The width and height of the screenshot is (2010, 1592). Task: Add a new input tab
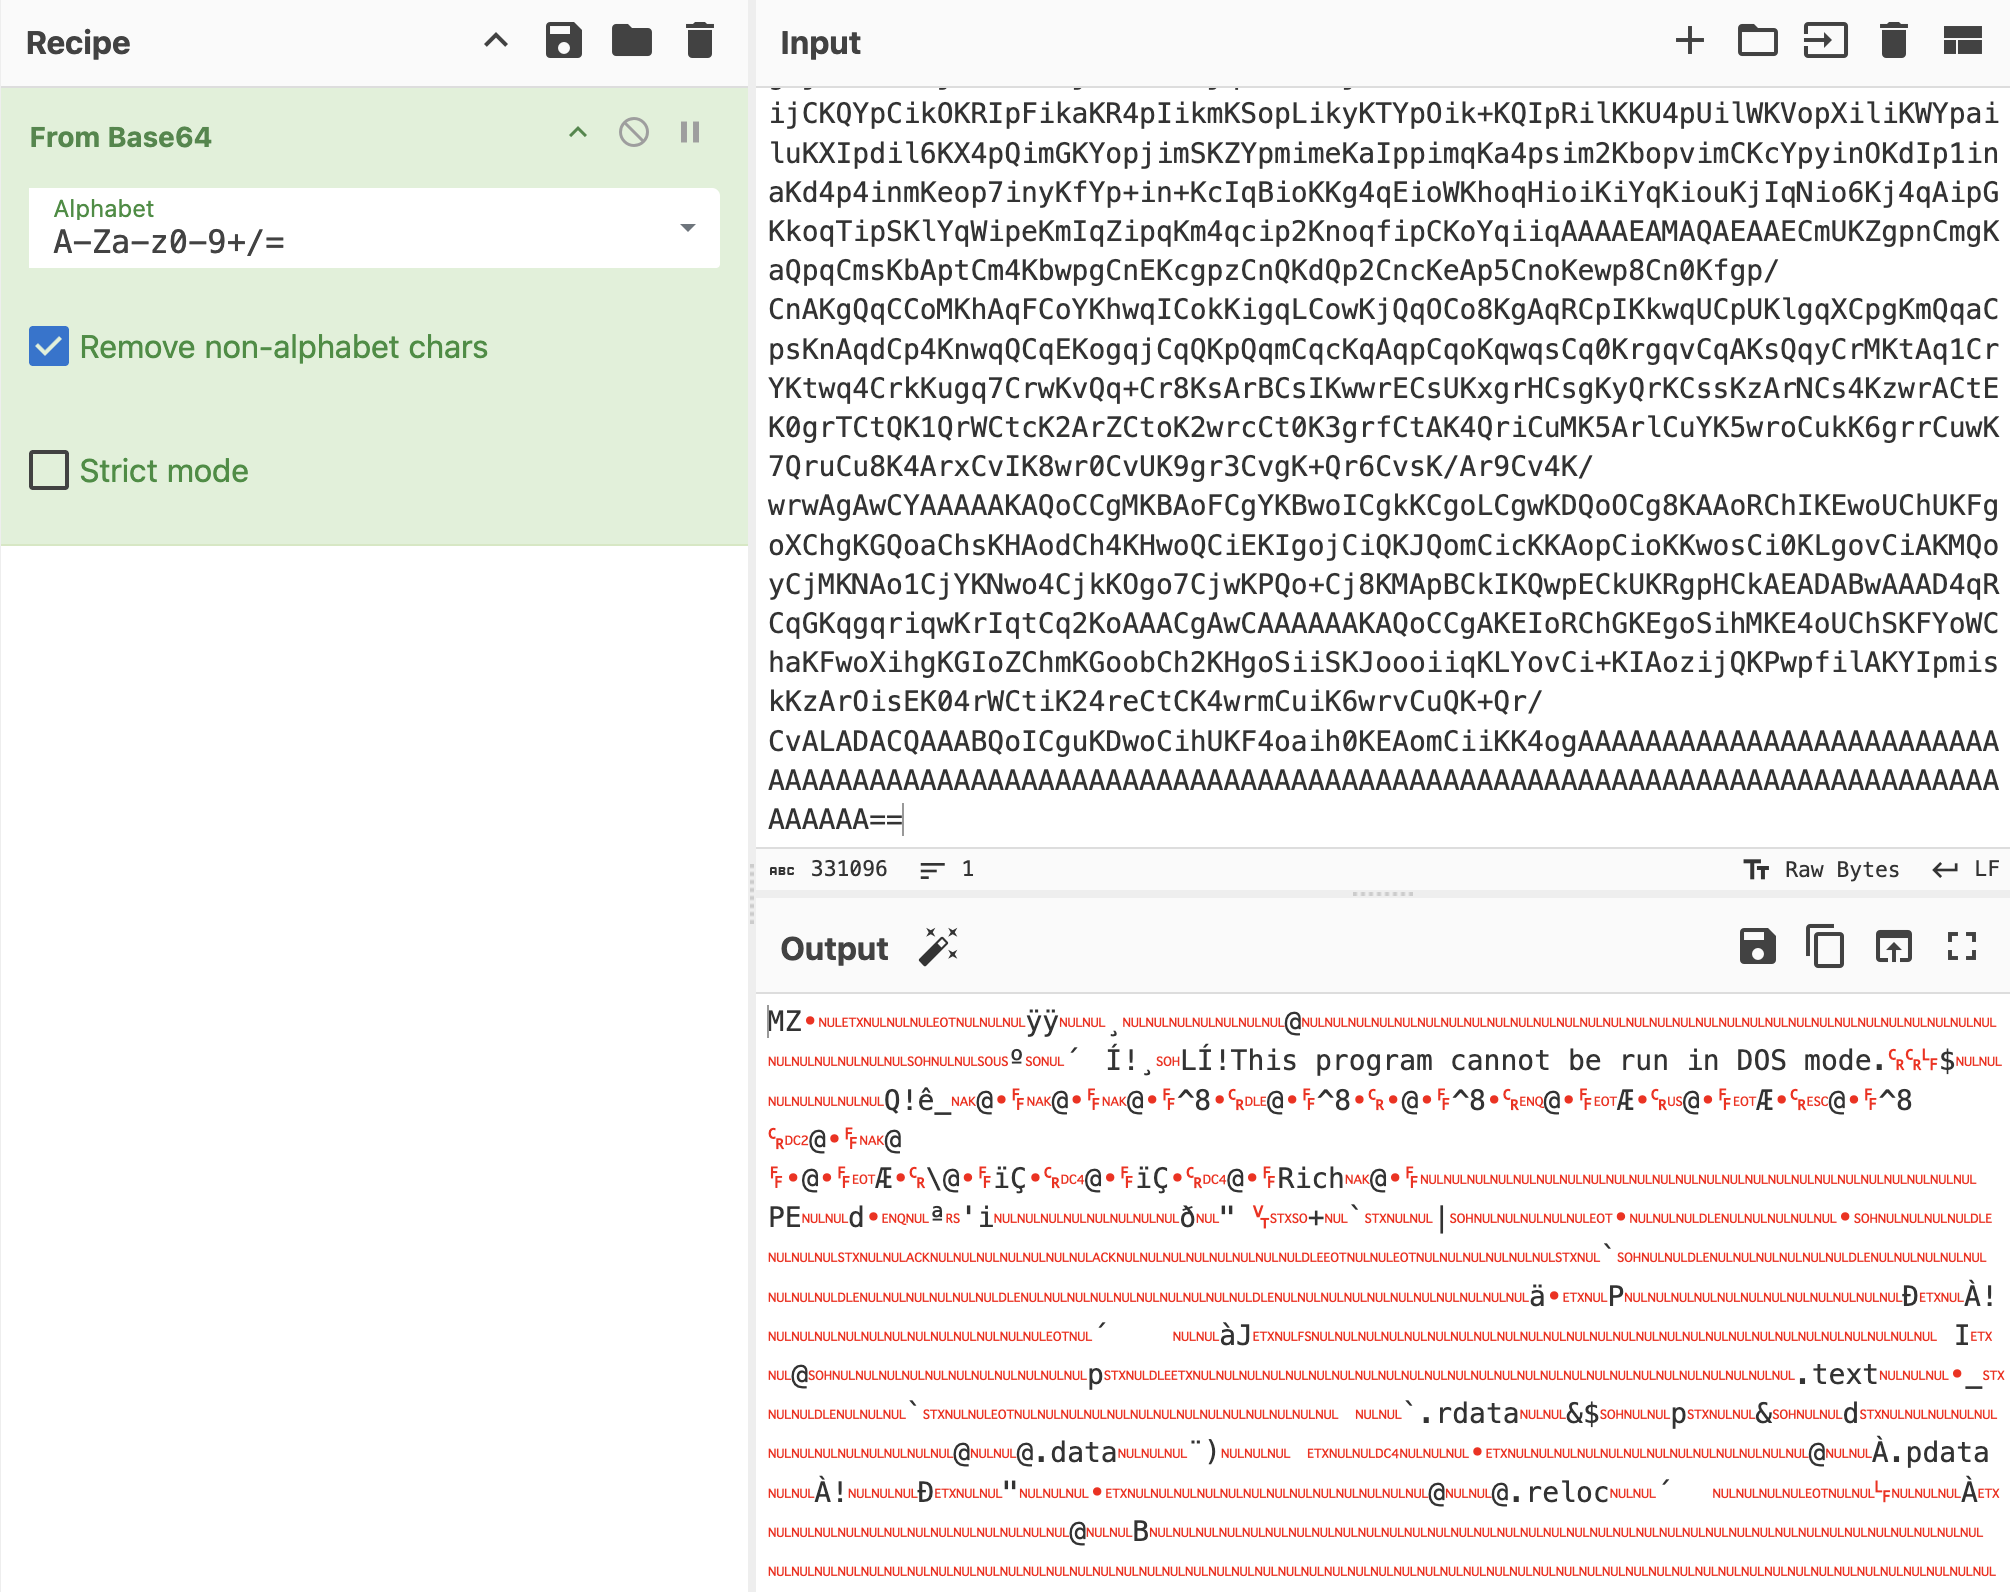pyautogui.click(x=1689, y=41)
